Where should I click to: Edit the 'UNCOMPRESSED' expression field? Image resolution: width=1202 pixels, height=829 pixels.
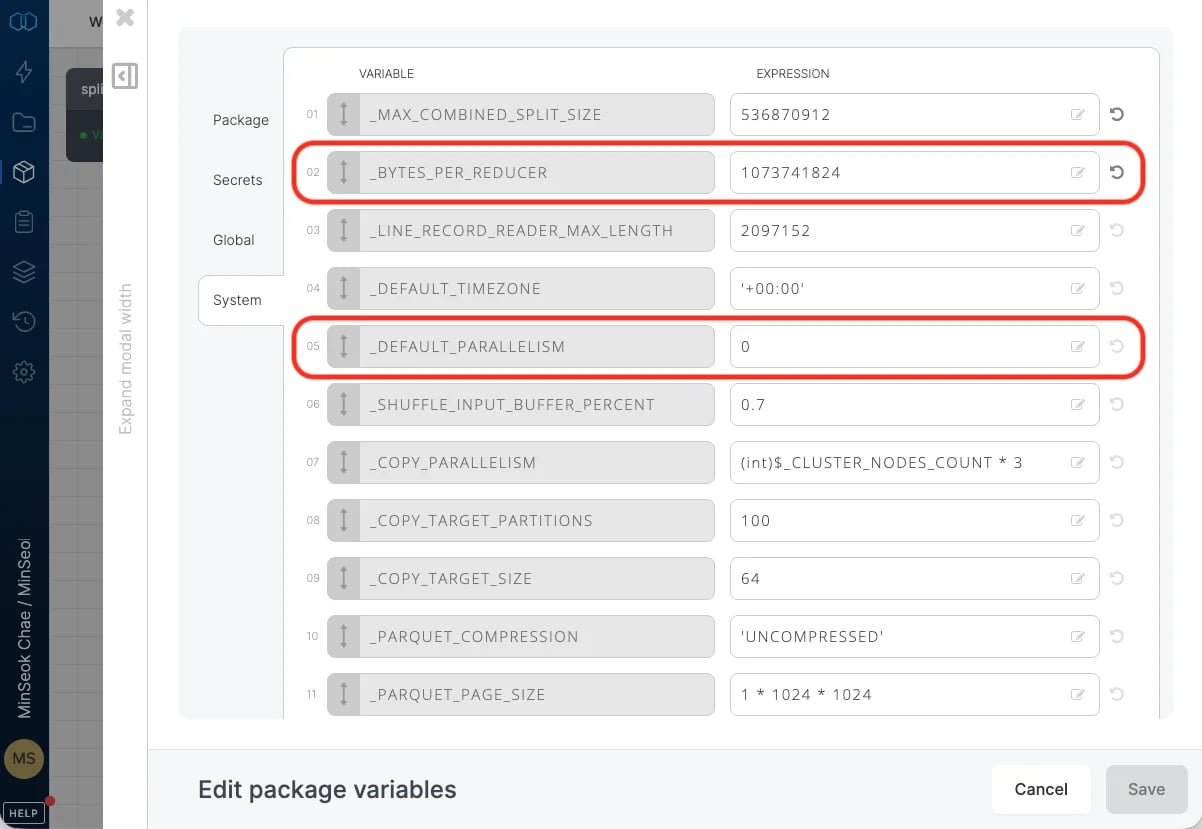click(x=914, y=636)
